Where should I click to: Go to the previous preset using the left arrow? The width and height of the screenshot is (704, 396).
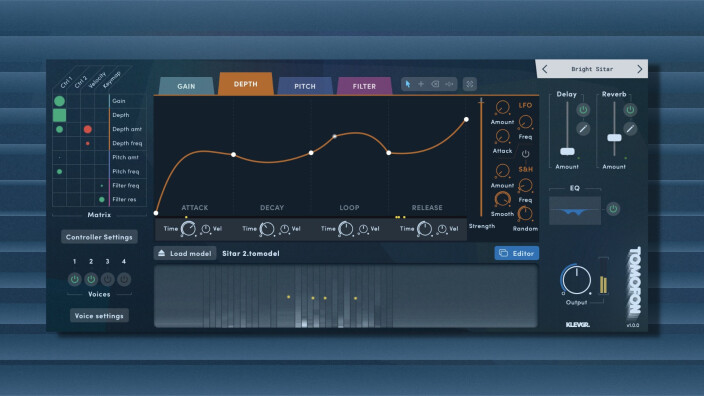point(545,69)
